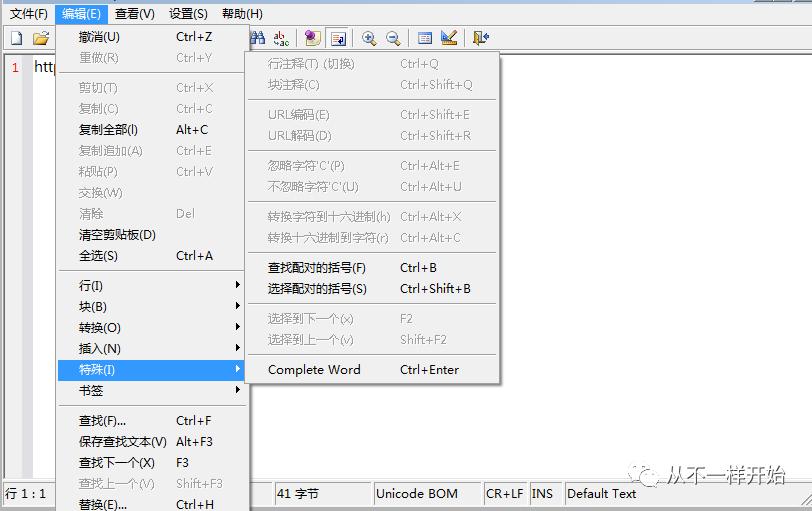Toggle the Word Wrap toolbar icon
The image size is (812, 511).
[339, 38]
